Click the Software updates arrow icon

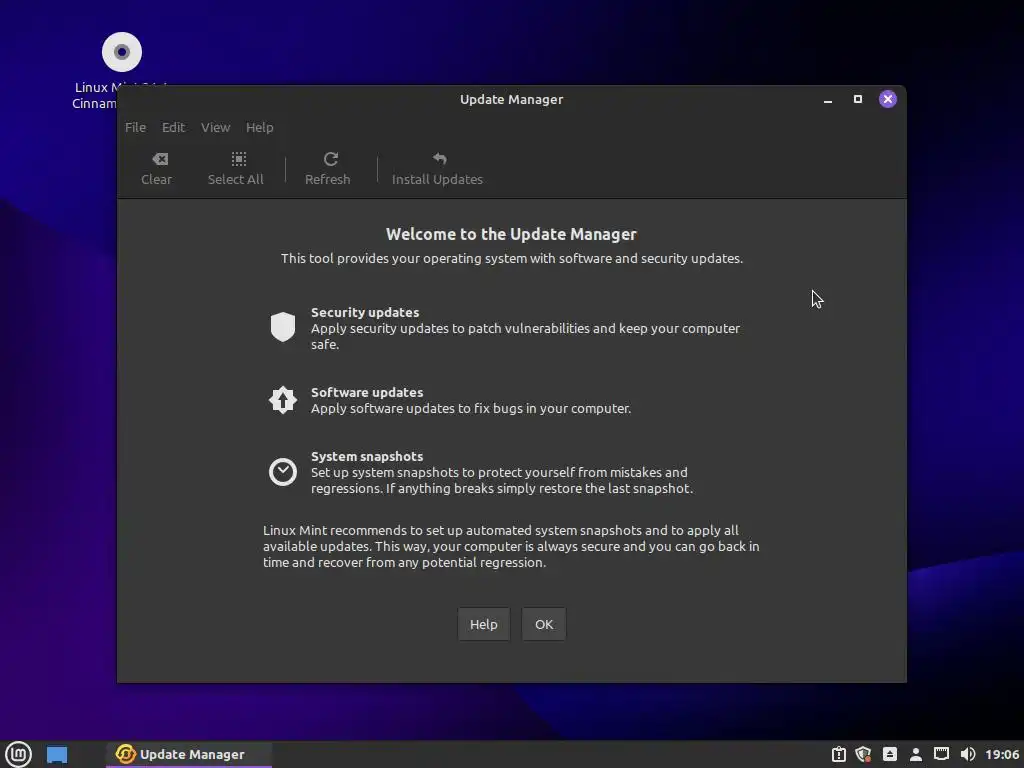pyautogui.click(x=283, y=400)
